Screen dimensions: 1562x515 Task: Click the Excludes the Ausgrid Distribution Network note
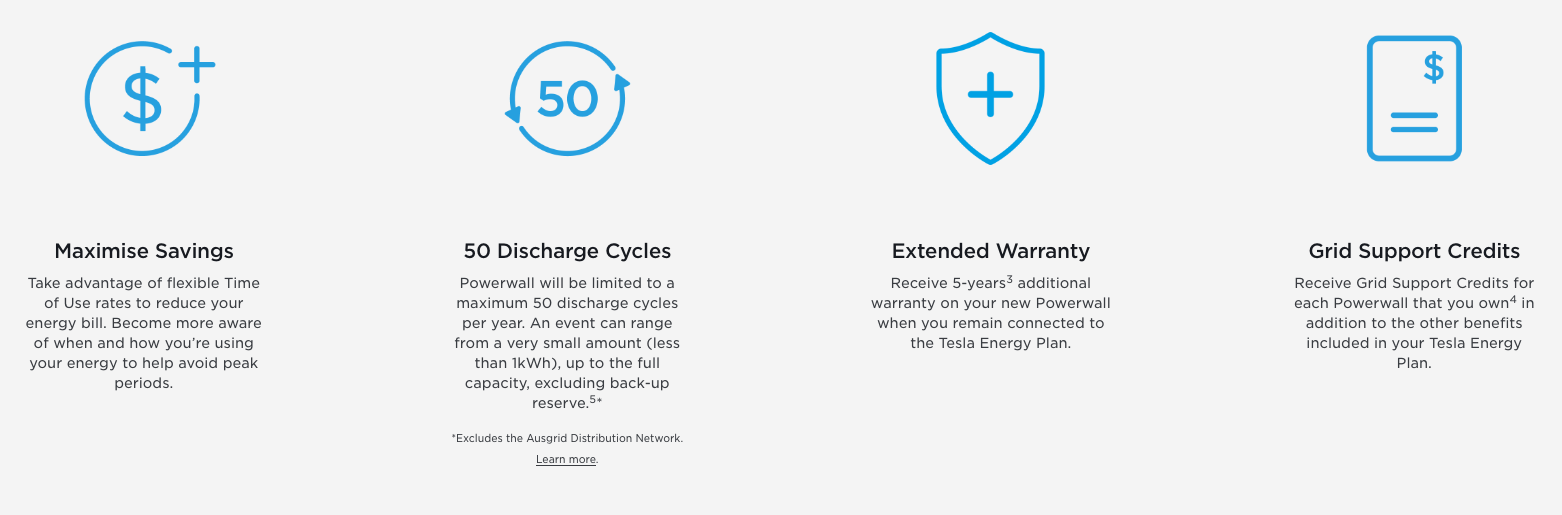pyautogui.click(x=567, y=438)
